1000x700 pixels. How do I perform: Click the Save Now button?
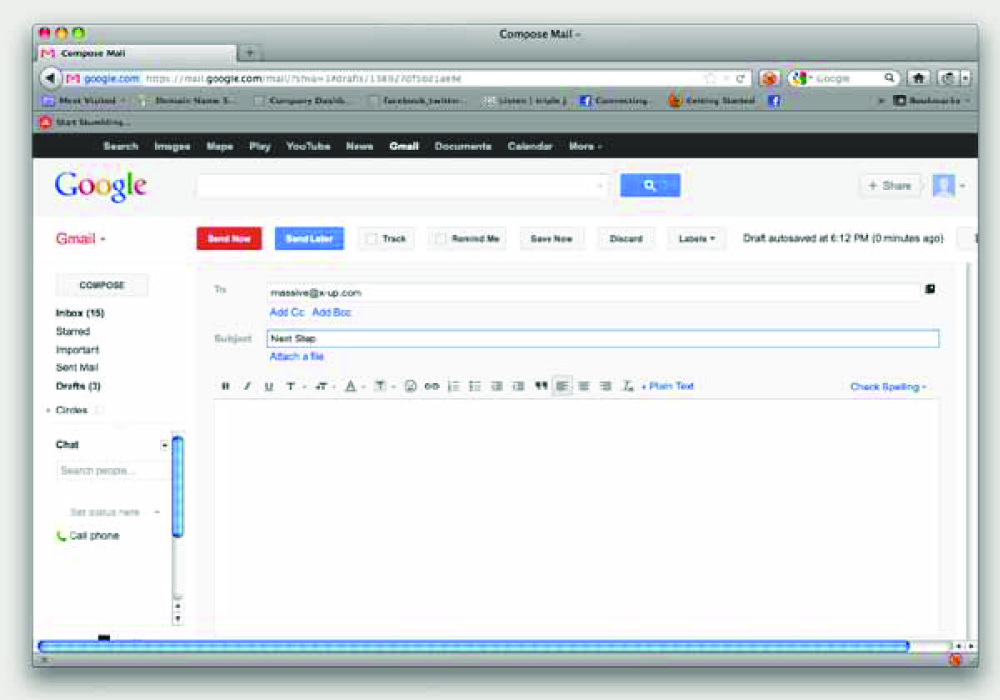(x=551, y=238)
